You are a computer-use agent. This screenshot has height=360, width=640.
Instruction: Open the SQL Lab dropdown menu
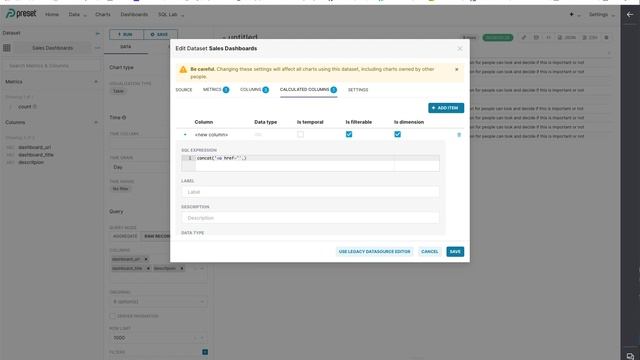click(171, 14)
